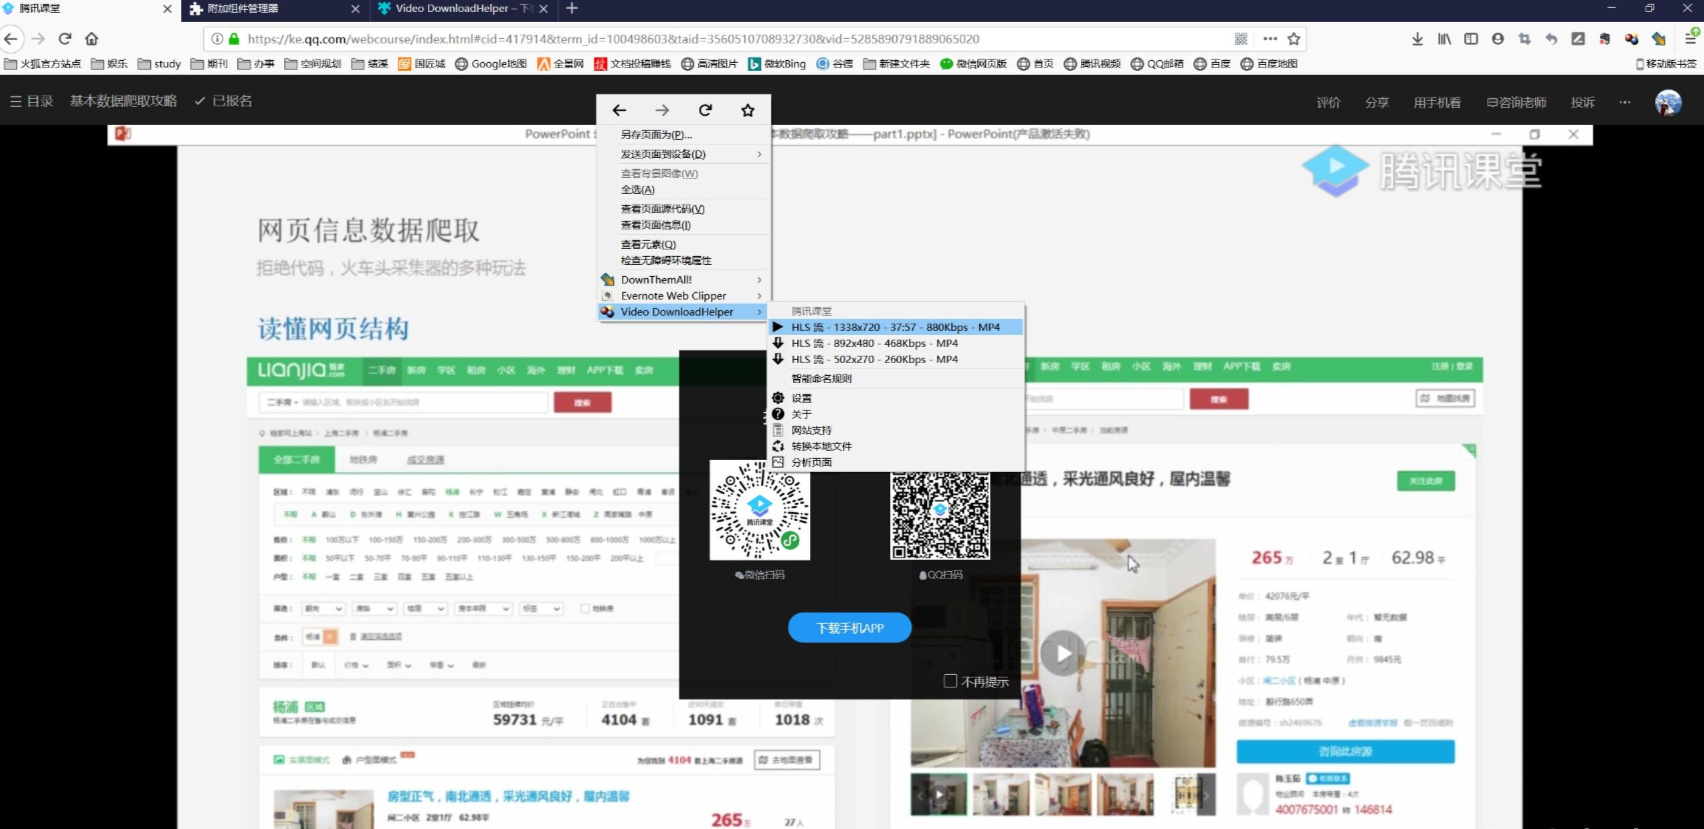
Task: Open the Firefox account avatar icon
Action: click(1498, 39)
